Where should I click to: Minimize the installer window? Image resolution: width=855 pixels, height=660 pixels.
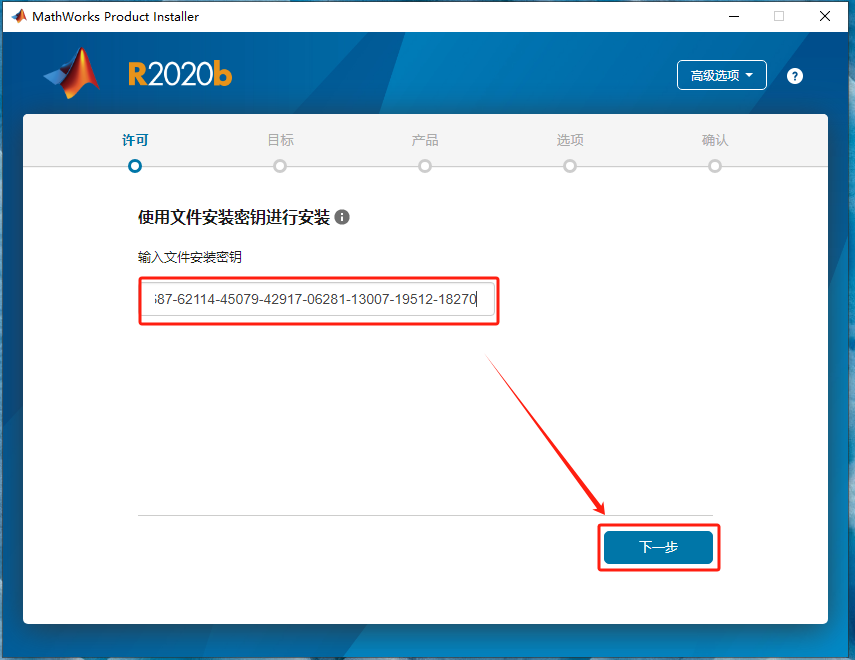pos(734,16)
